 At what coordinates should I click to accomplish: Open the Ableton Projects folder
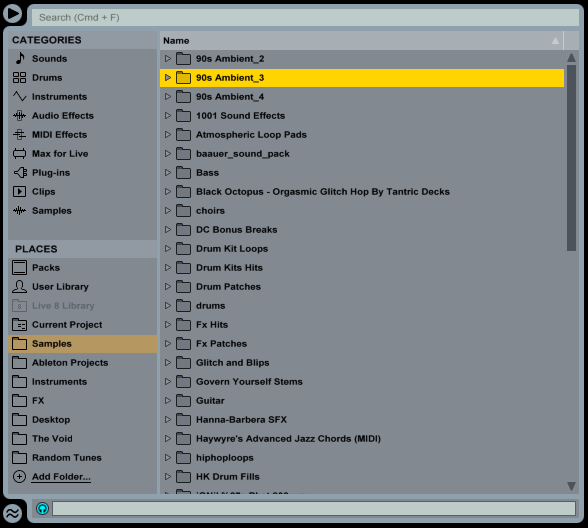point(82,363)
